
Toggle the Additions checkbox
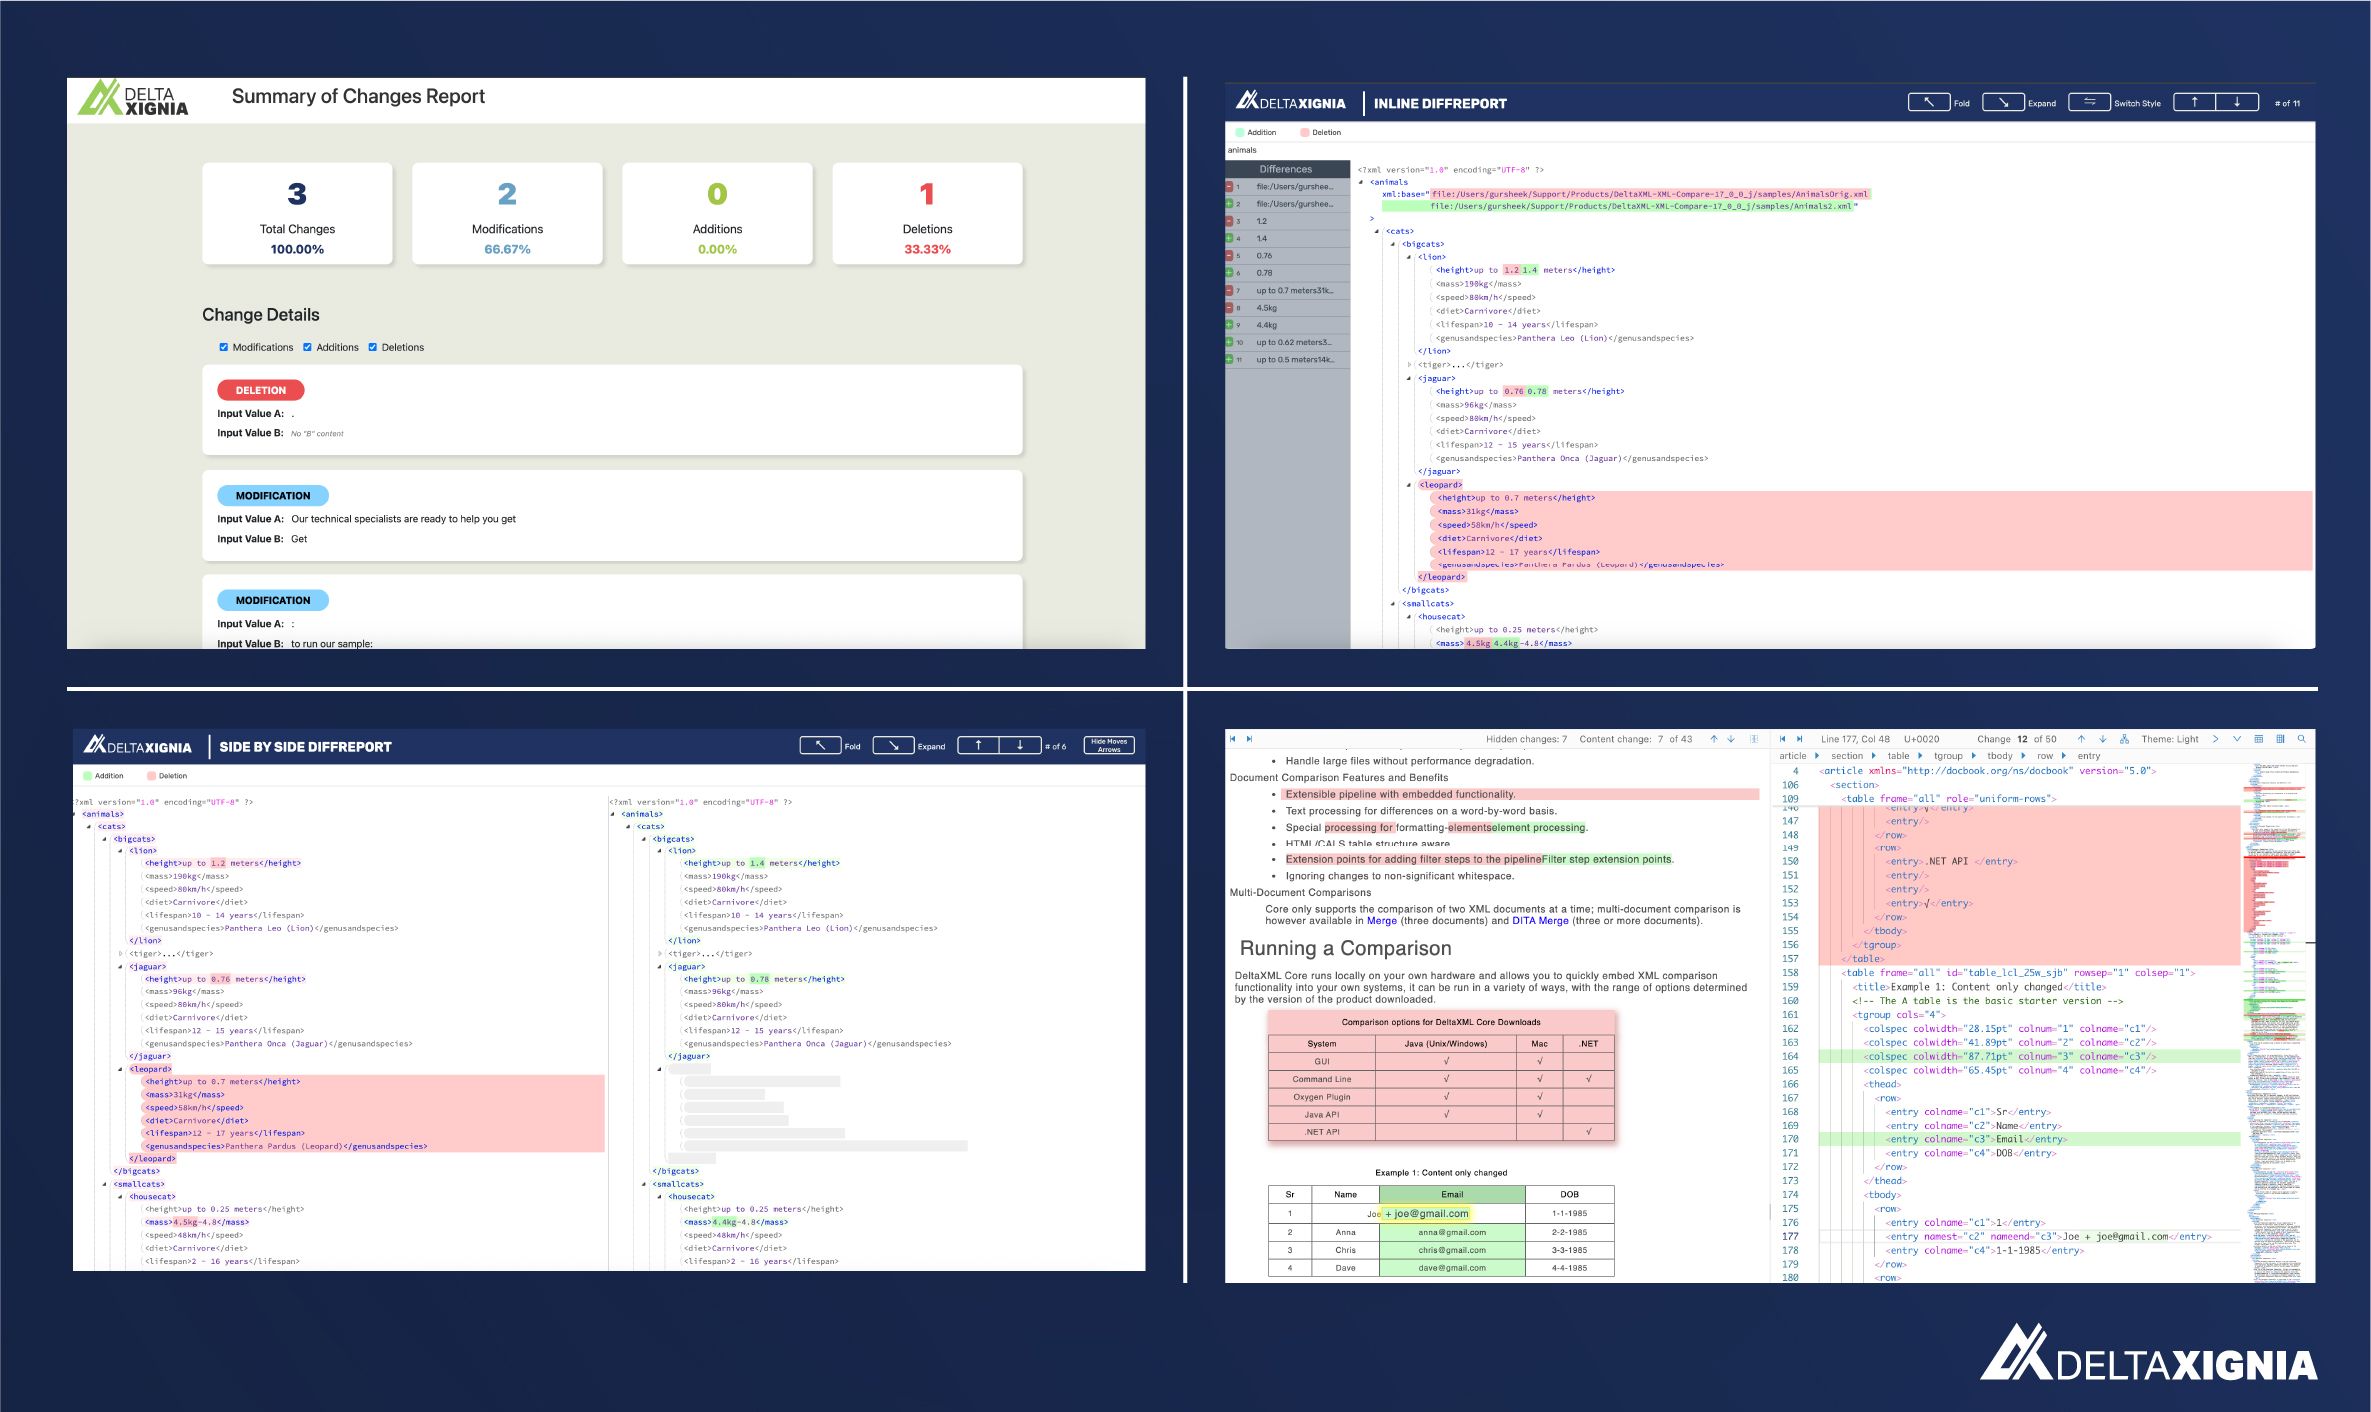(307, 347)
